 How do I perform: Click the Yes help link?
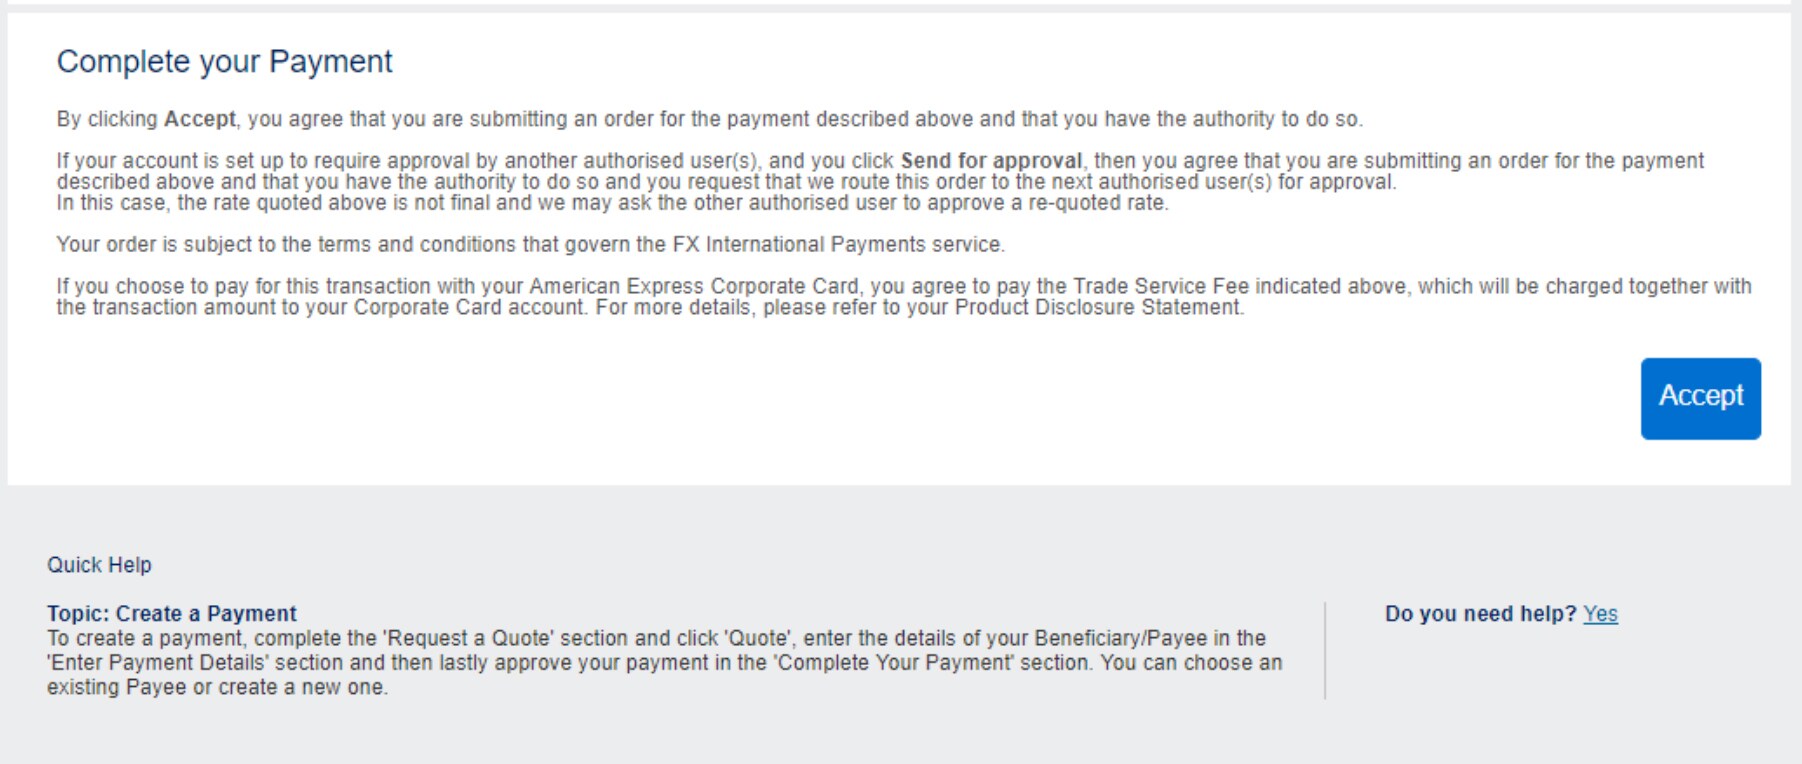point(1600,614)
